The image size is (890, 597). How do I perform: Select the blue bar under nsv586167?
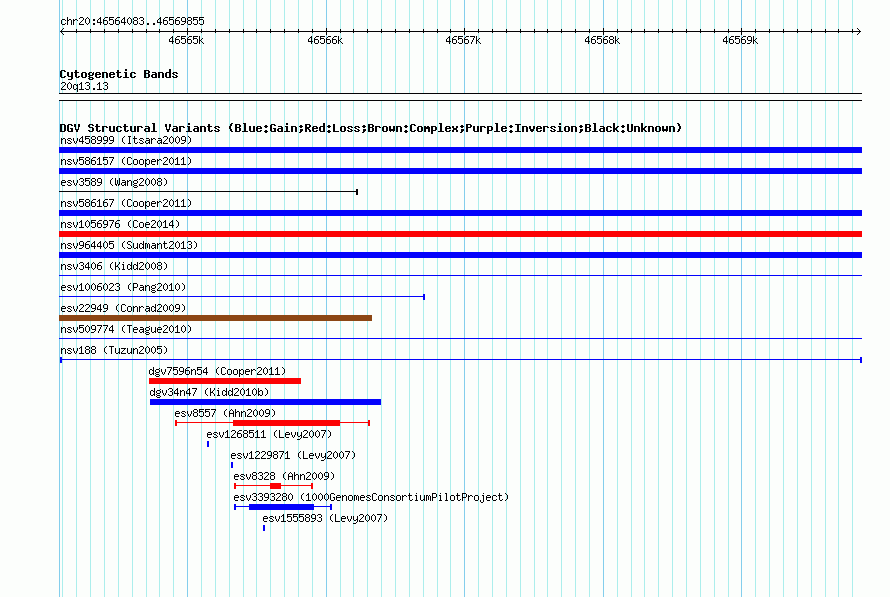pyautogui.click(x=460, y=213)
